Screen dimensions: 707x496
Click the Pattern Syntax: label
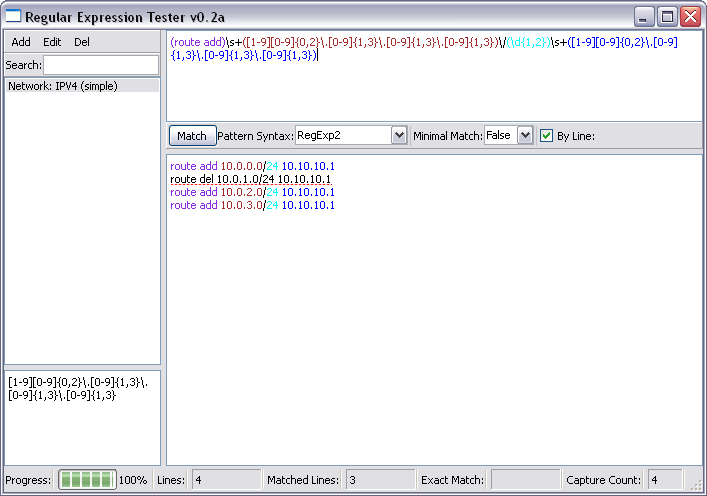255,136
